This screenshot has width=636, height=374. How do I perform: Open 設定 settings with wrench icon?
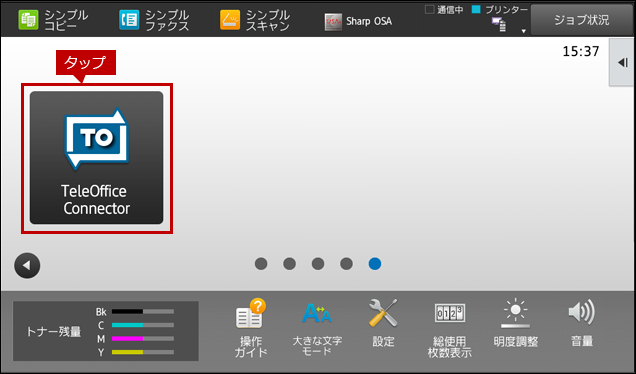point(383,323)
